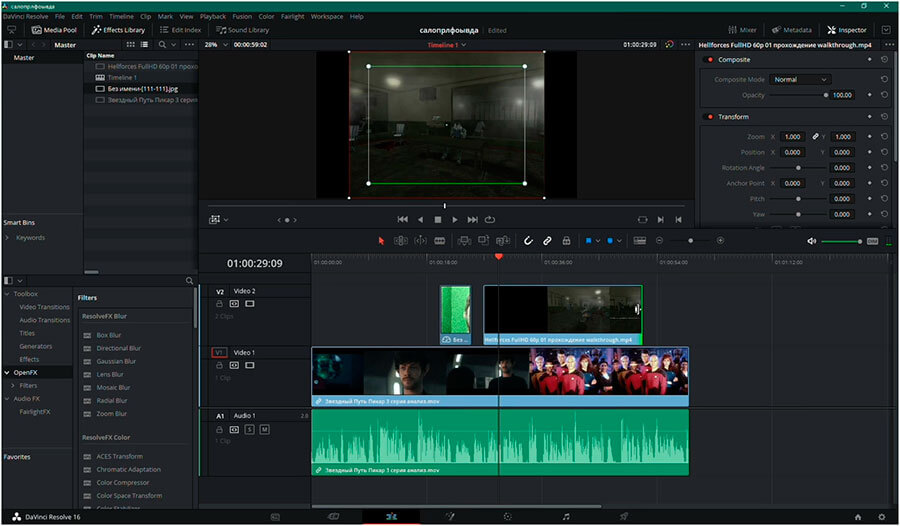The image size is (900, 526).
Task: Click the Insert Clip toolbar icon
Action: click(x=464, y=241)
